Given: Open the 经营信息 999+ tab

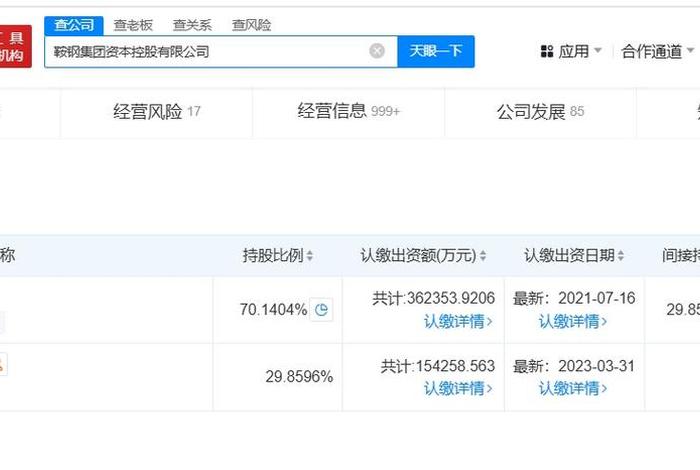Looking at the screenshot, I should (x=348, y=111).
